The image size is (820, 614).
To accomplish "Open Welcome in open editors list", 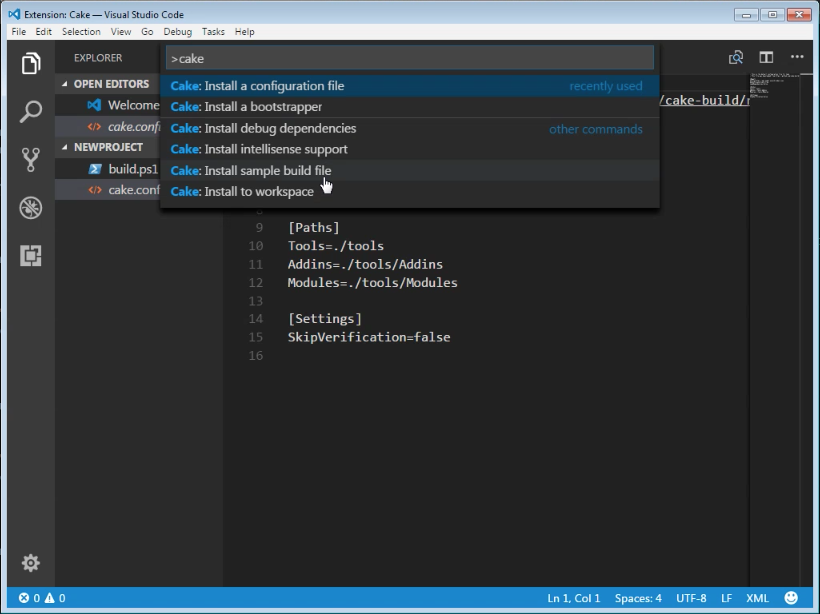I will coord(133,105).
